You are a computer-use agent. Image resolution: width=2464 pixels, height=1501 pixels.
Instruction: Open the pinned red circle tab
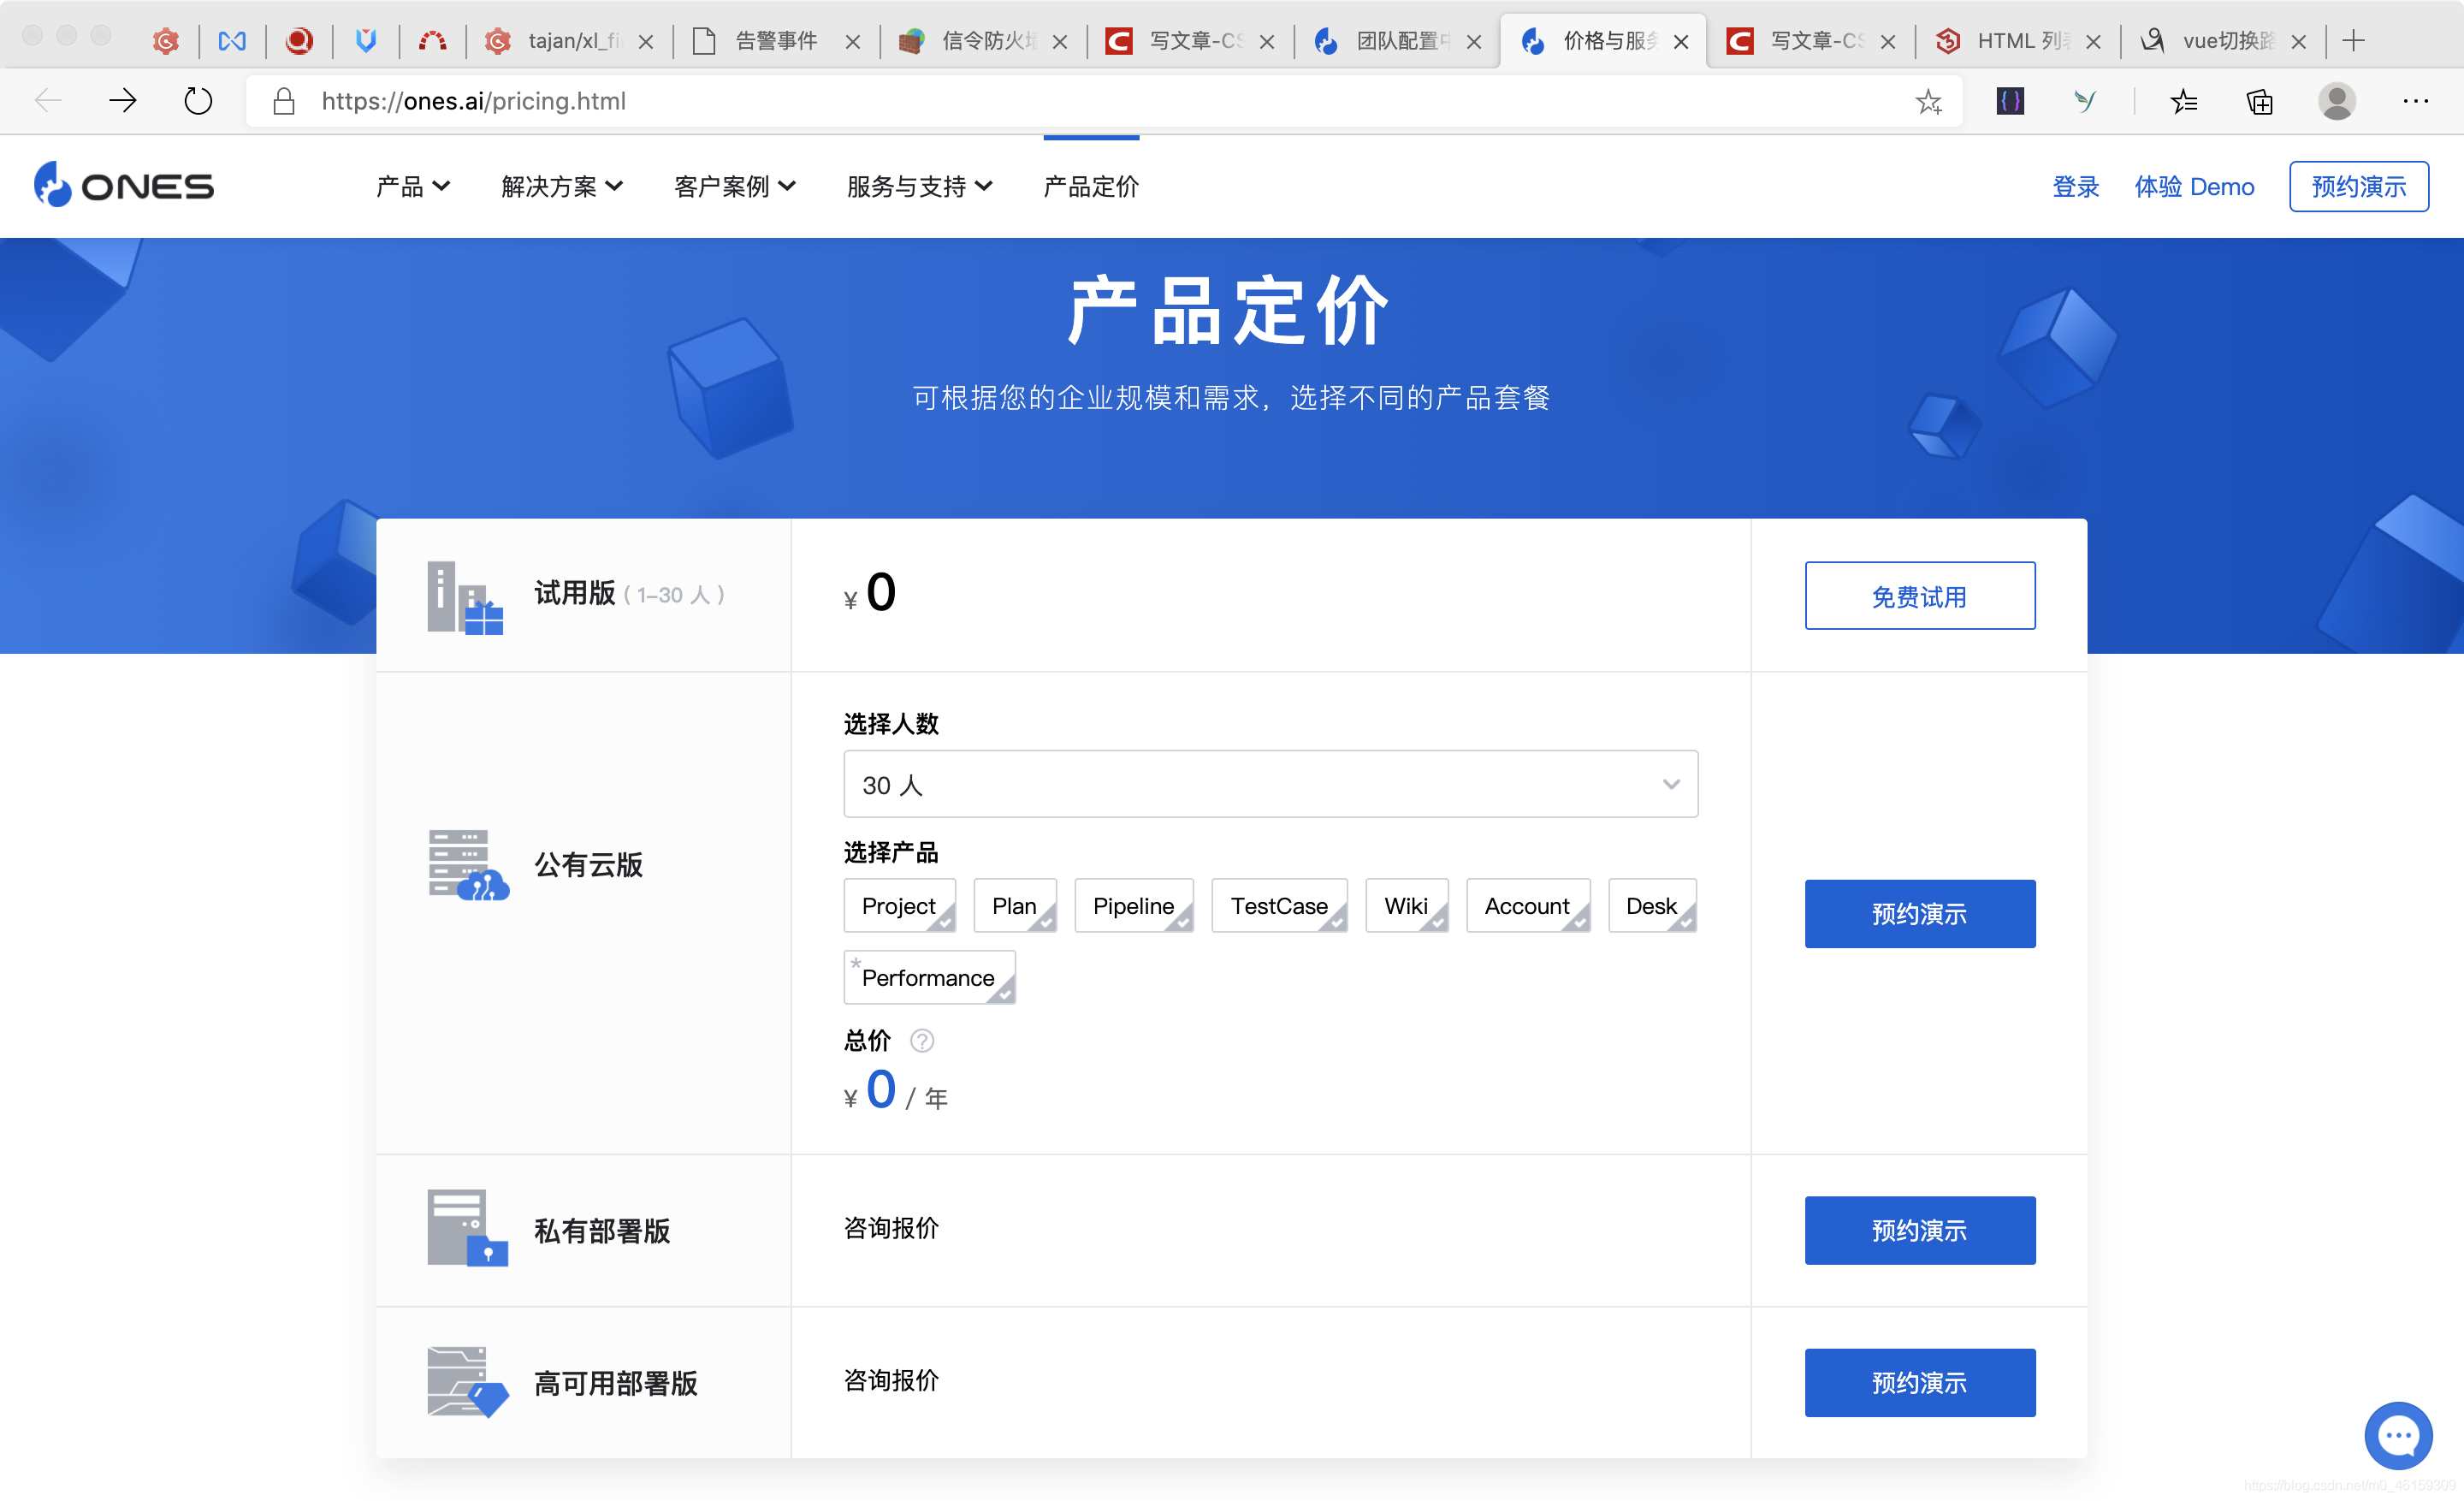[299, 41]
